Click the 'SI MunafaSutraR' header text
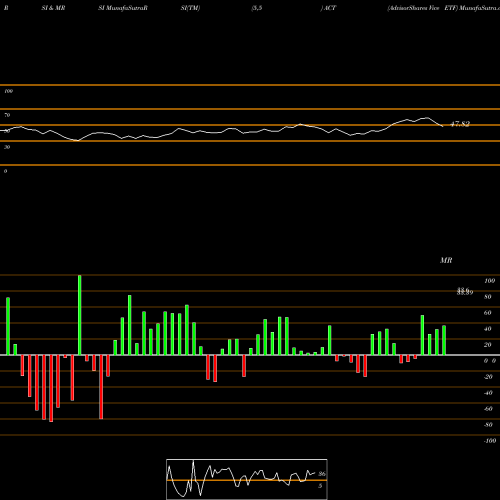The height and width of the screenshot is (500, 500). (123, 8)
